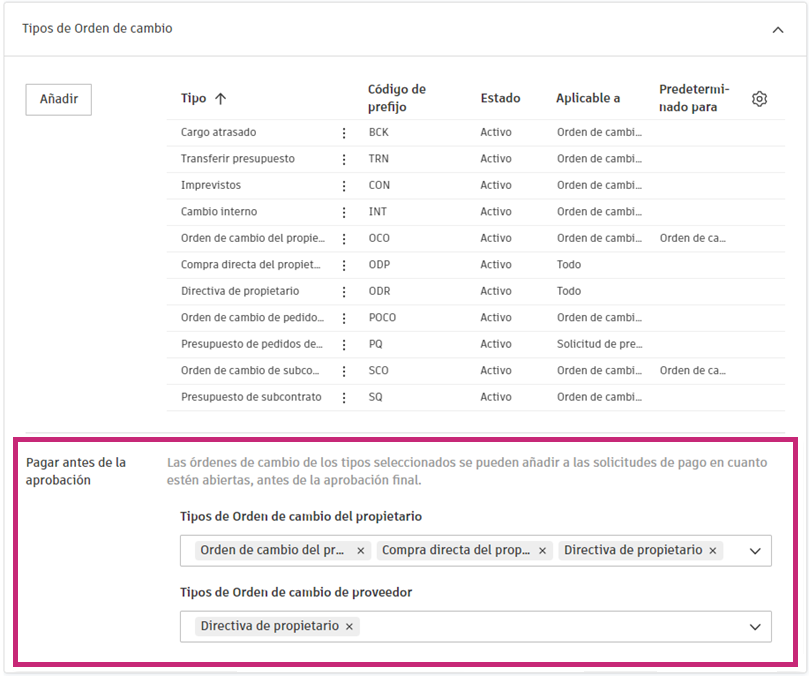Open the row actions menu for Imprevistos

point(345,185)
